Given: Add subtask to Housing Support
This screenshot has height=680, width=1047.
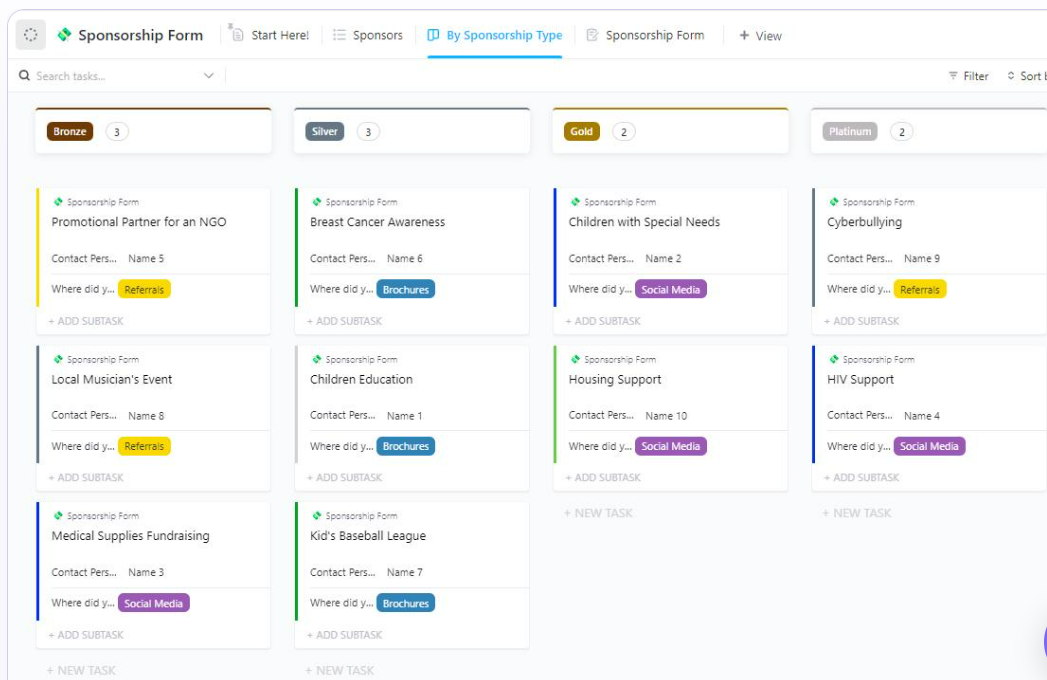Looking at the screenshot, I should click(603, 478).
